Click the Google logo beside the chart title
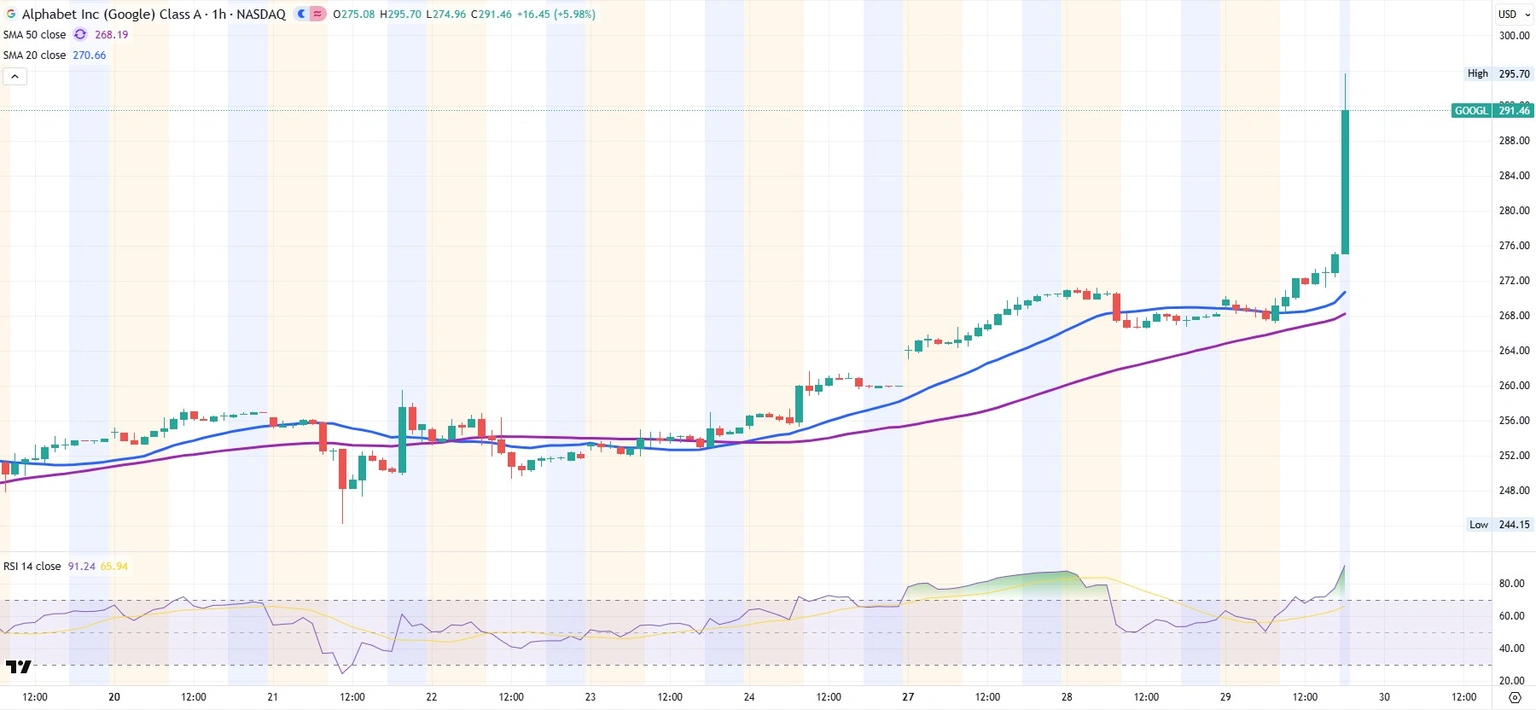 pyautogui.click(x=11, y=14)
